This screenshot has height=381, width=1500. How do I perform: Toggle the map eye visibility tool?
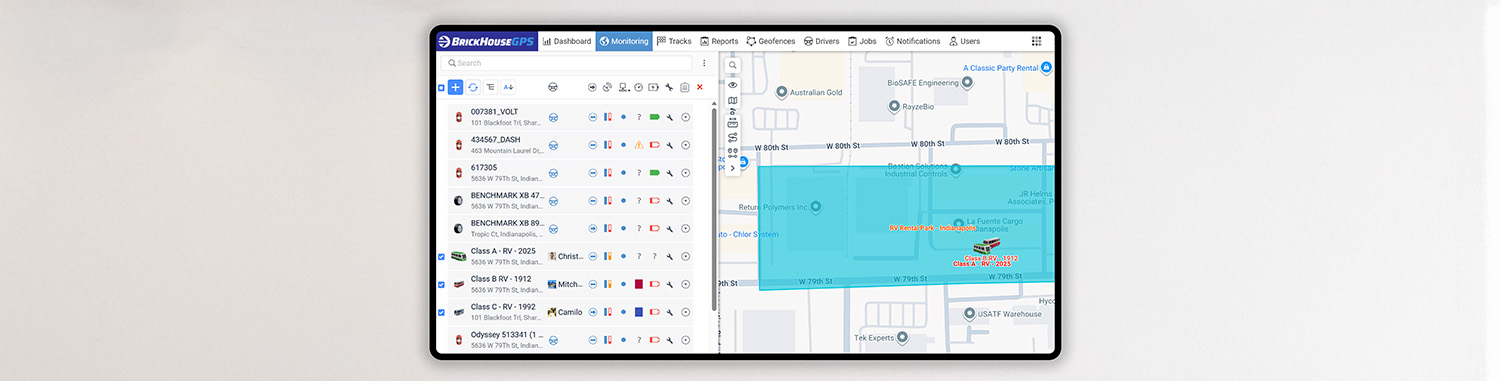(x=733, y=86)
